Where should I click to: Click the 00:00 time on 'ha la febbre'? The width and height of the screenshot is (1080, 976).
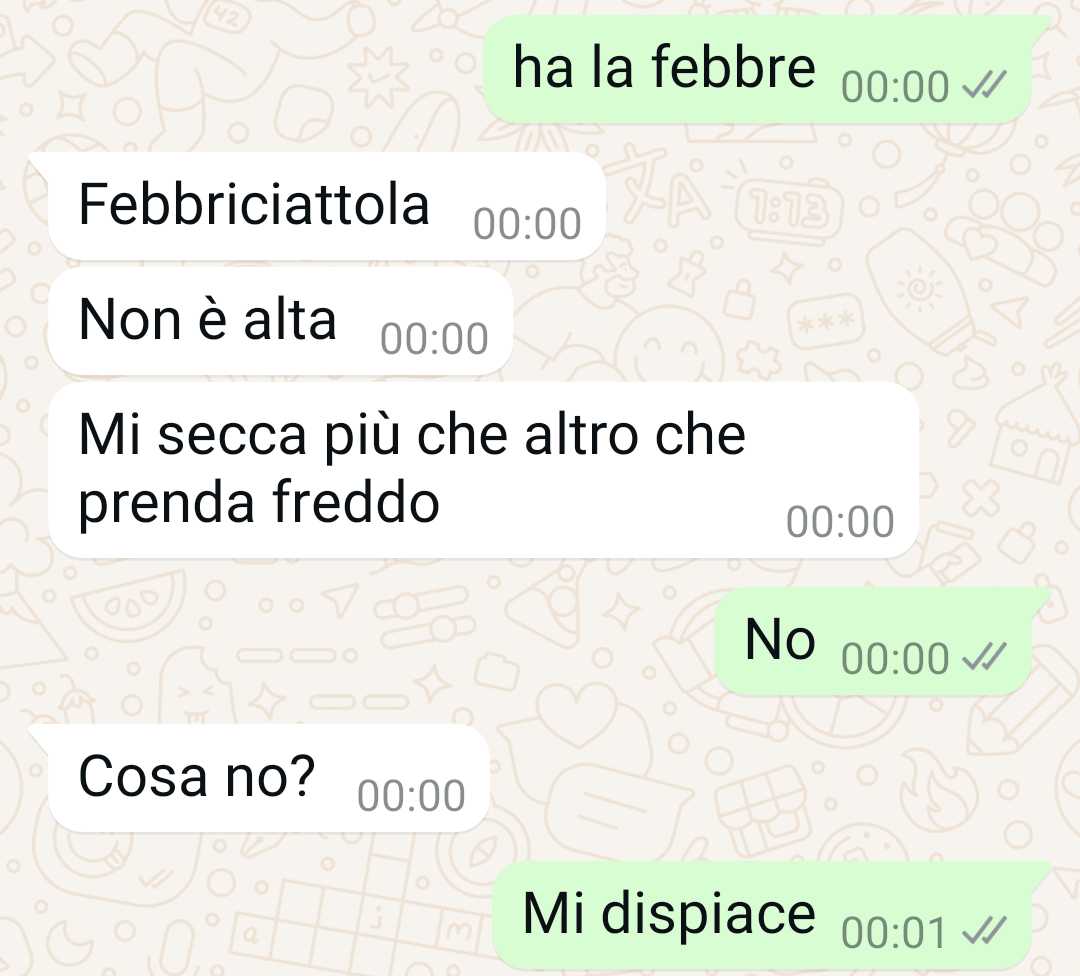coord(895,87)
